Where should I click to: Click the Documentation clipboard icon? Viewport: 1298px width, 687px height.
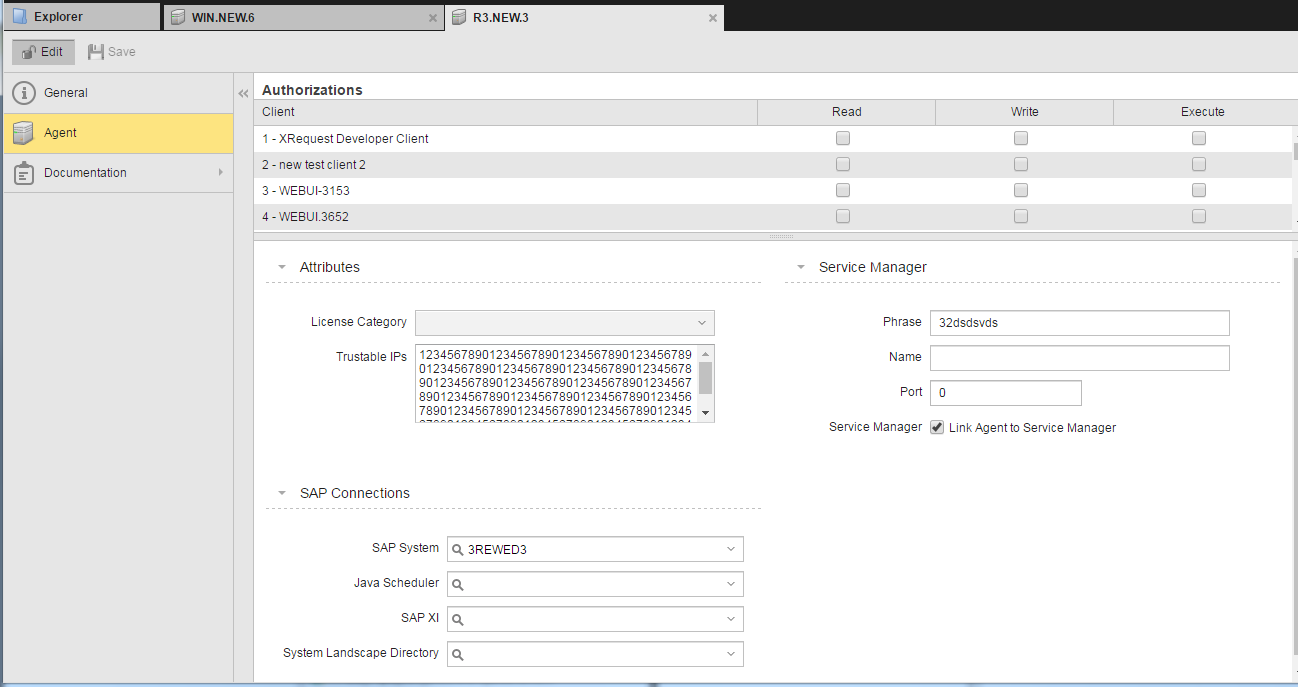click(24, 173)
